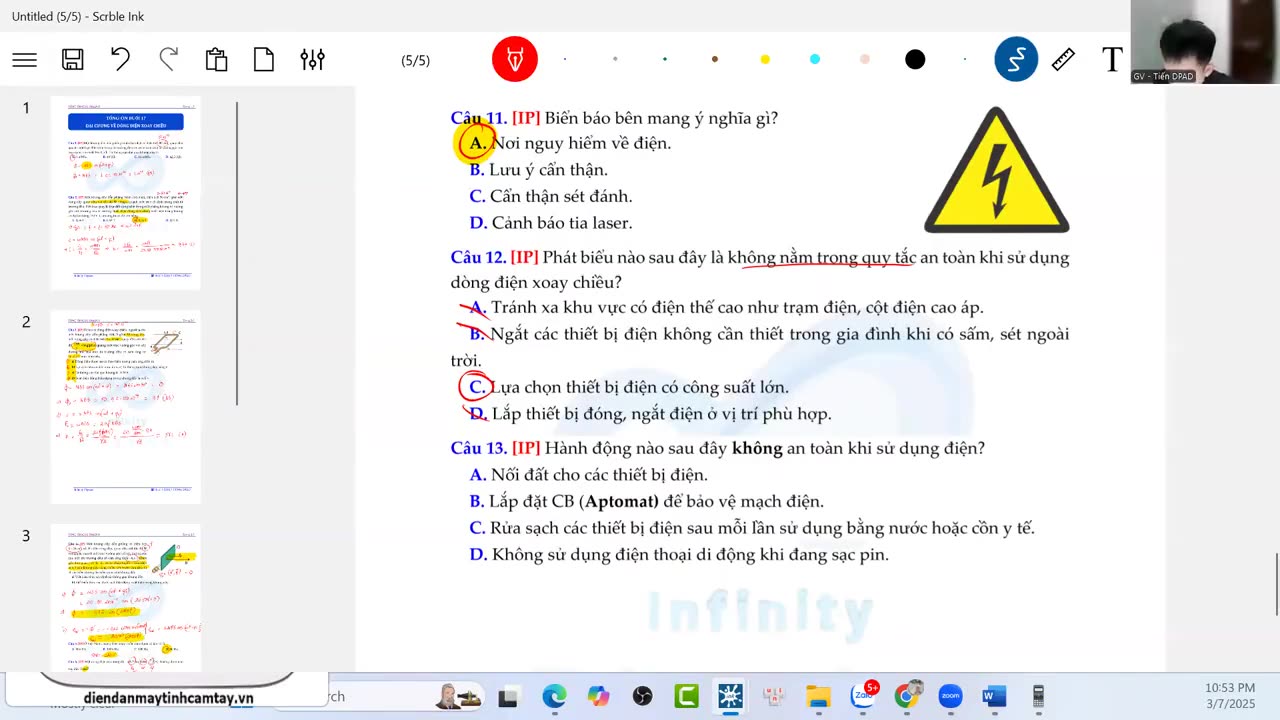This screenshot has height=720, width=1280.
Task: Pick the pale pink highlighter color
Action: tap(865, 59)
